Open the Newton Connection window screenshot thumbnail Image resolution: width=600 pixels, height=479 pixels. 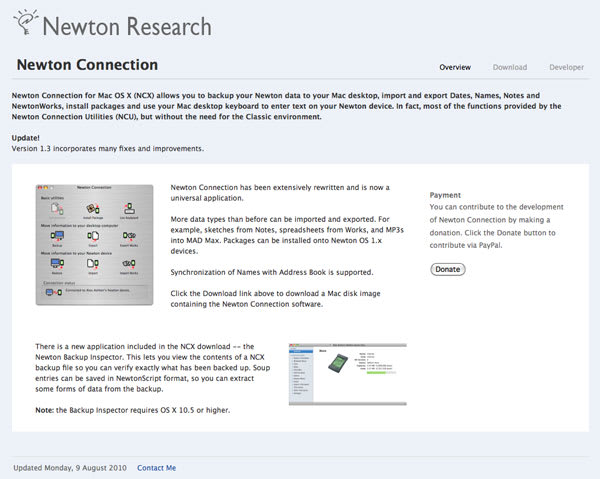95,245
